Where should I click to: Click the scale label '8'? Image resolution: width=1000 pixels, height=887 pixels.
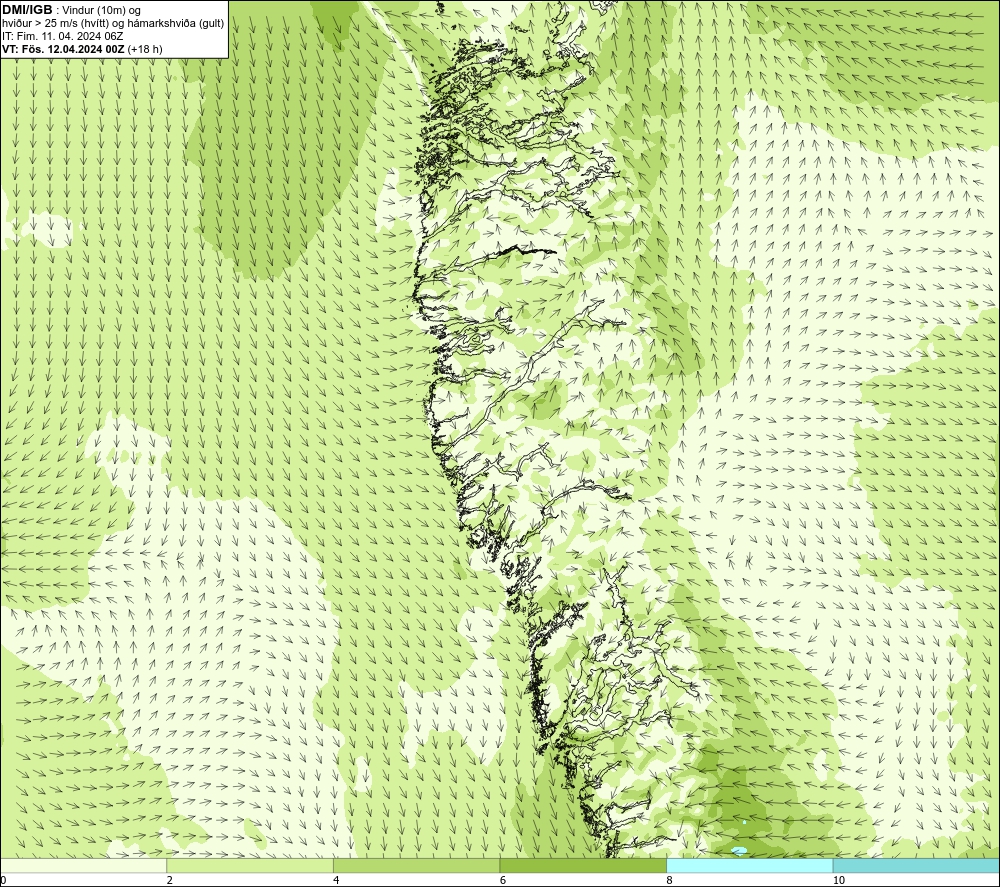669,881
